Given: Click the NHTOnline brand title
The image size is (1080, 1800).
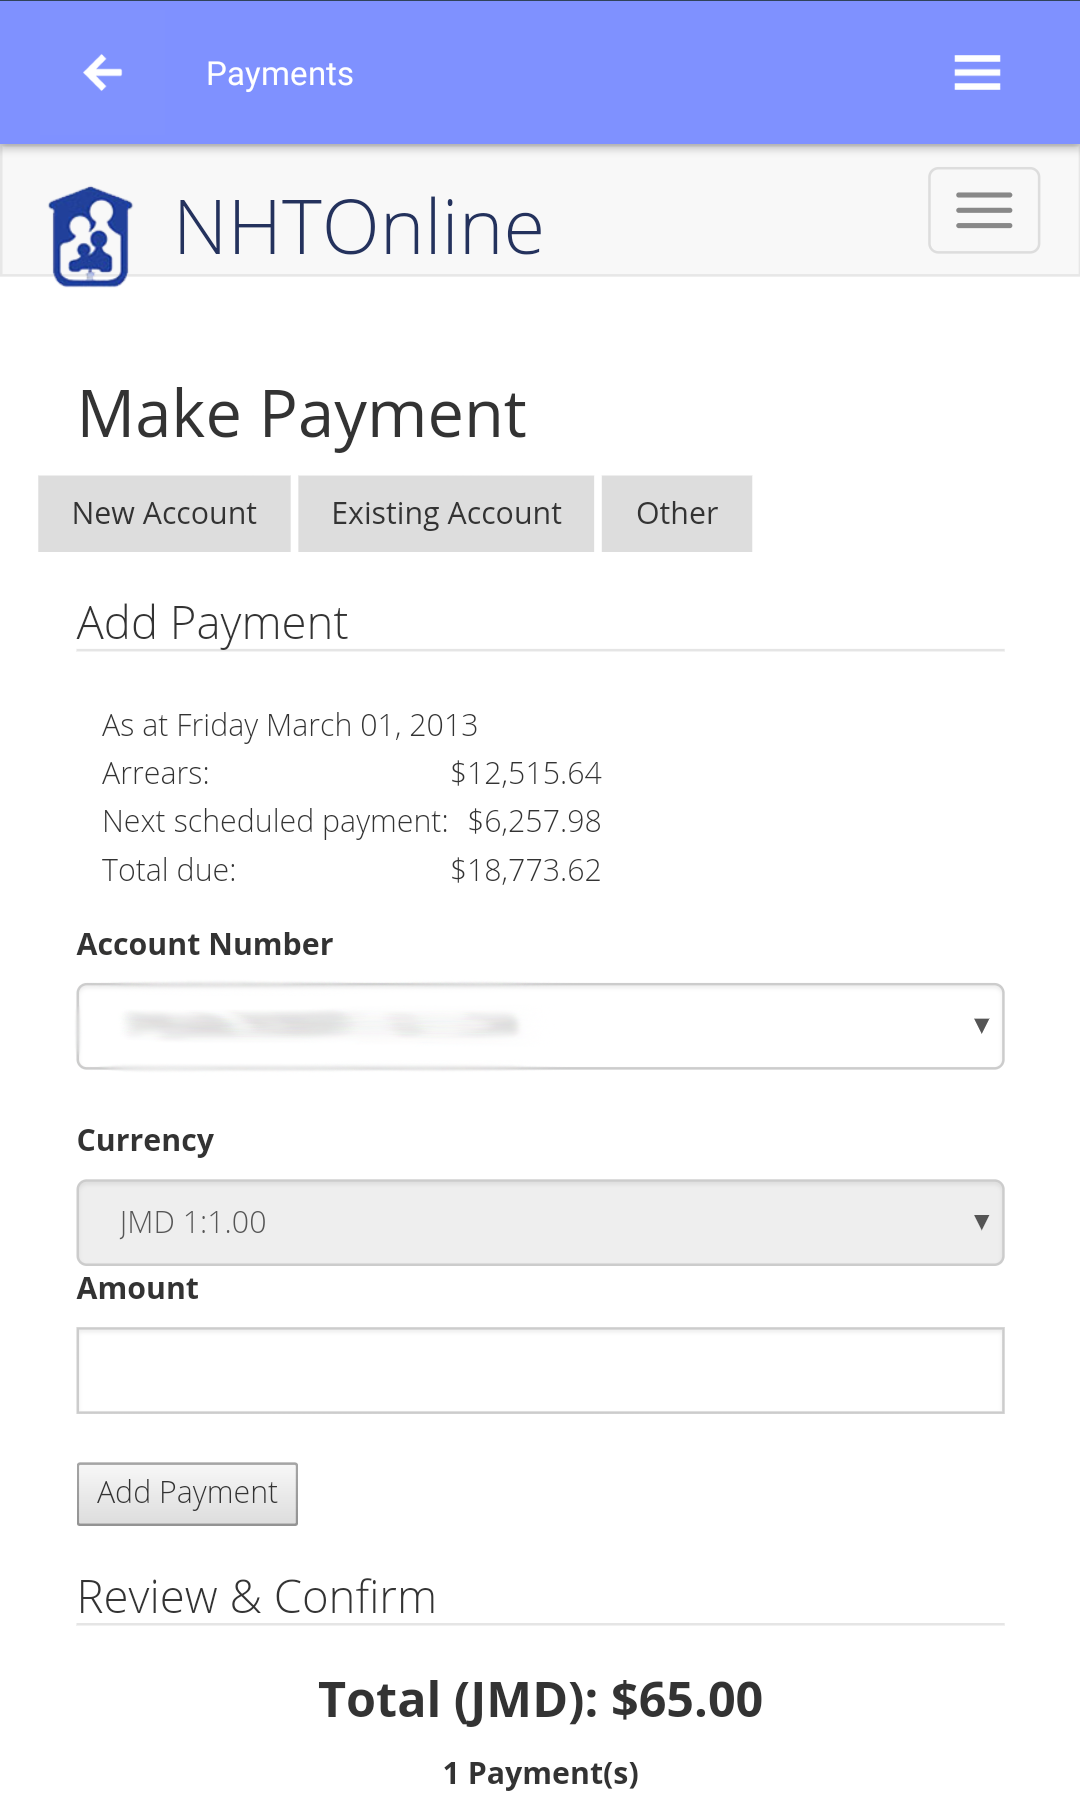Looking at the screenshot, I should point(358,228).
